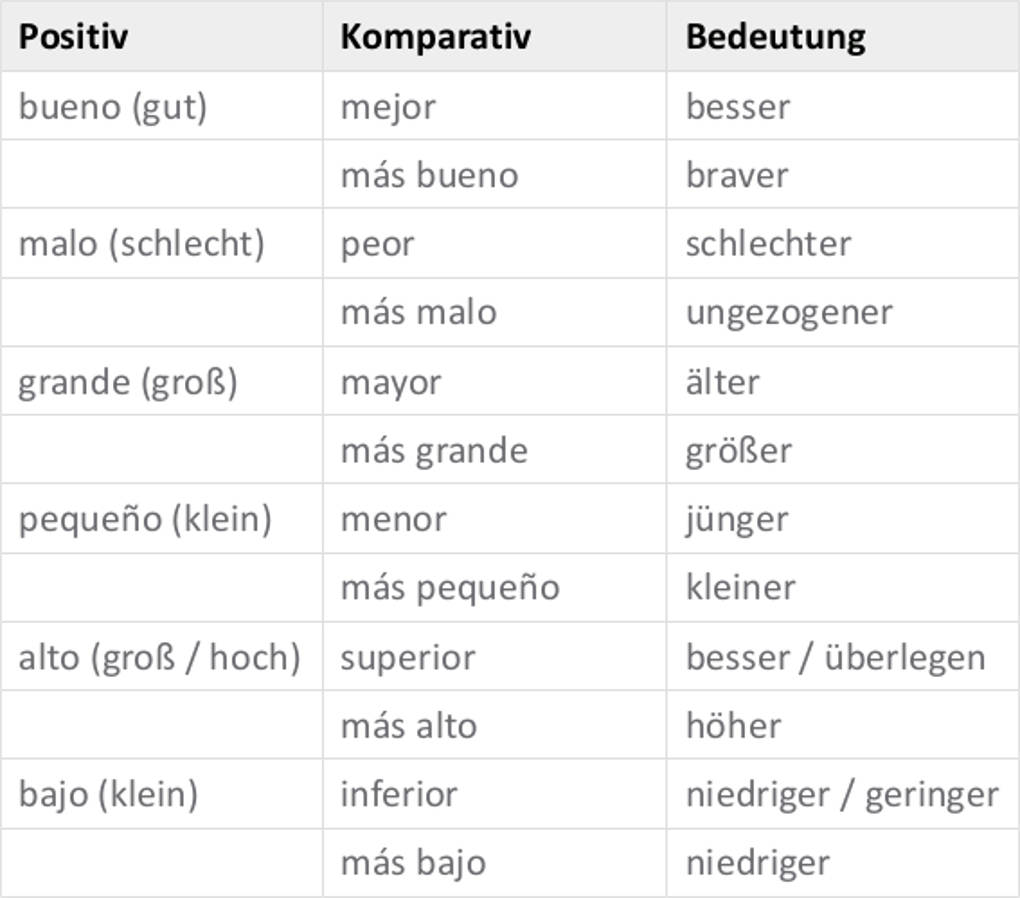
Task: Select the superior cell
Action: pyautogui.click(x=407, y=657)
